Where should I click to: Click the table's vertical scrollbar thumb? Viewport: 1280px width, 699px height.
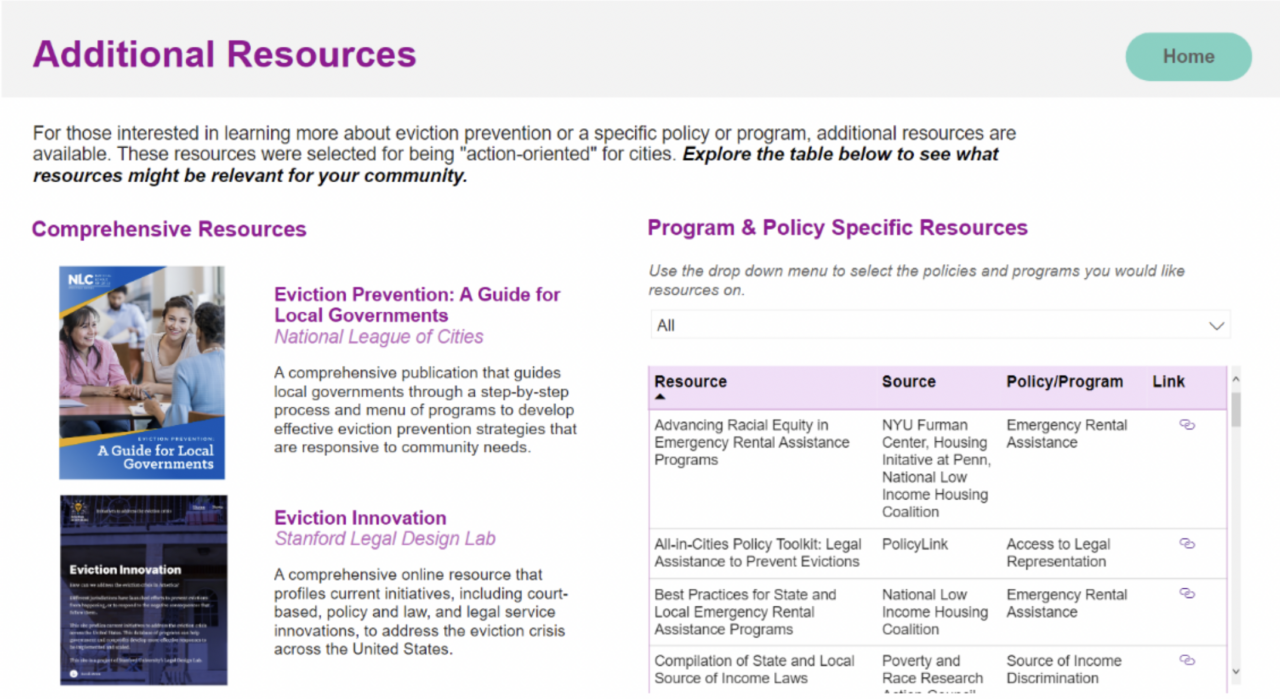[1235, 408]
